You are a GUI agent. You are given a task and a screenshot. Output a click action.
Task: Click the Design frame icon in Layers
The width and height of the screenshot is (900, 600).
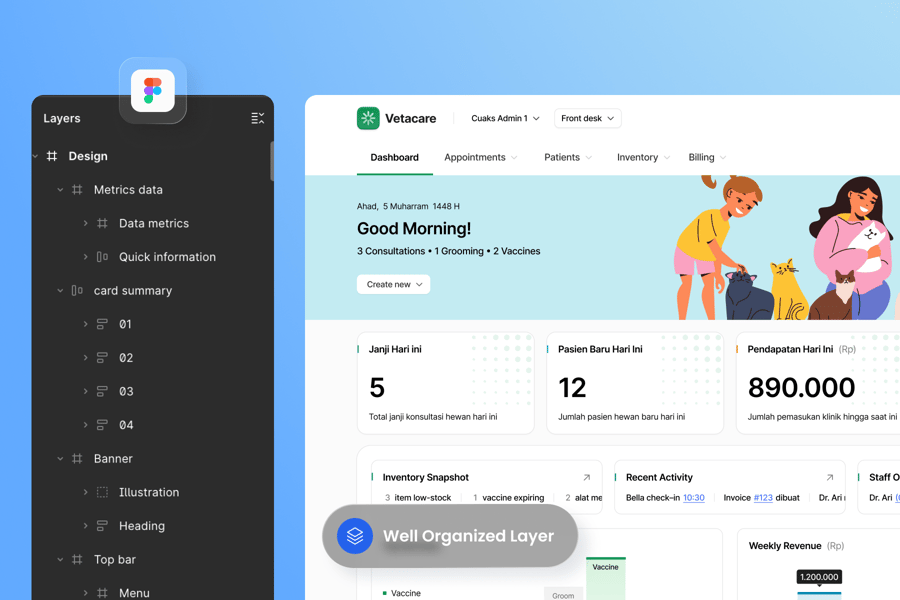52,156
